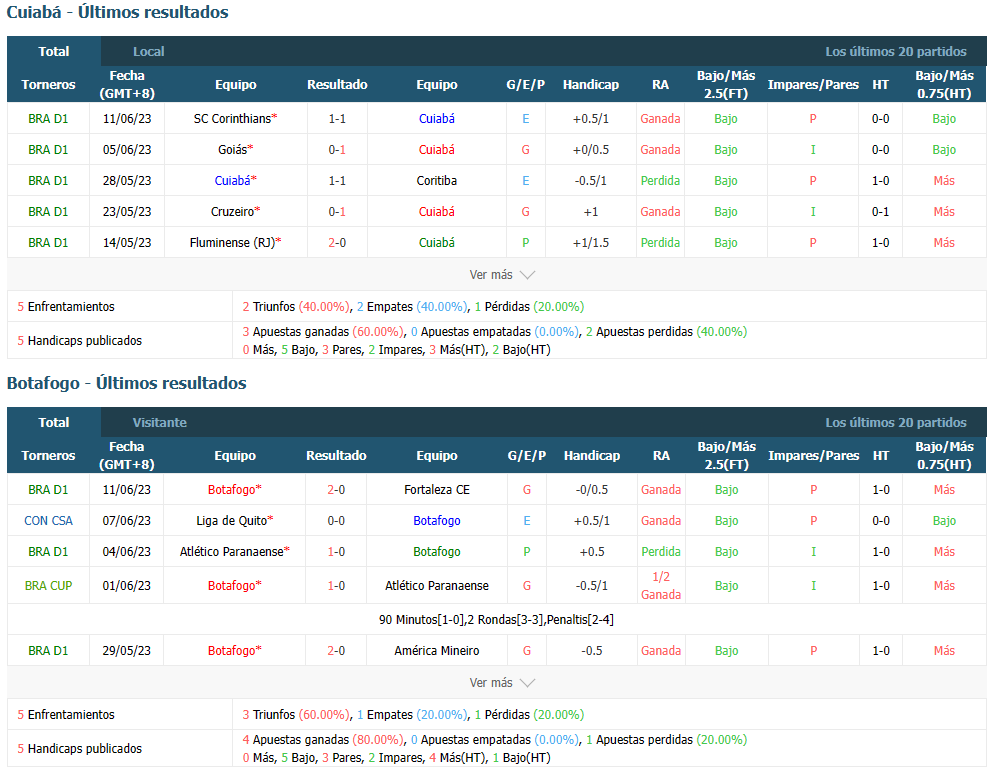
Task: Switch to Visitante tab in Botafogo table
Action: pyautogui.click(x=160, y=422)
